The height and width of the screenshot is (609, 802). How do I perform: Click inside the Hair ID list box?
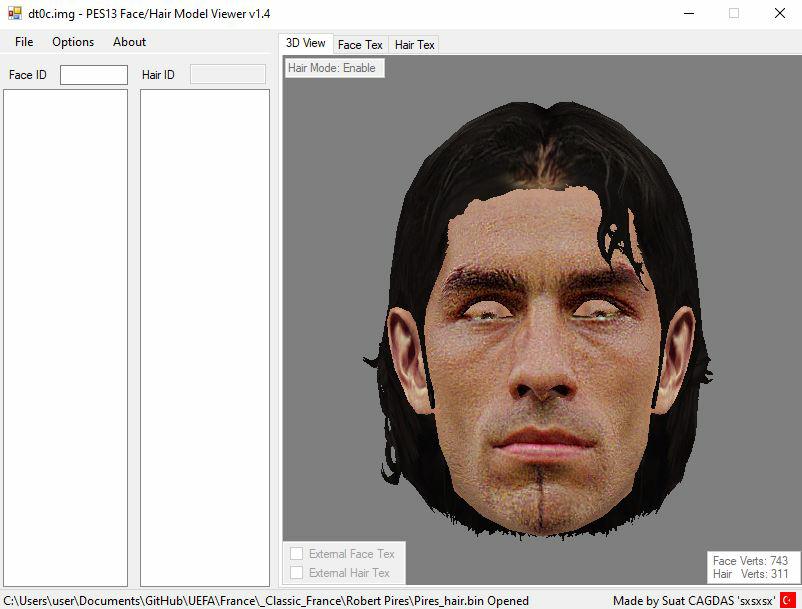coord(205,337)
